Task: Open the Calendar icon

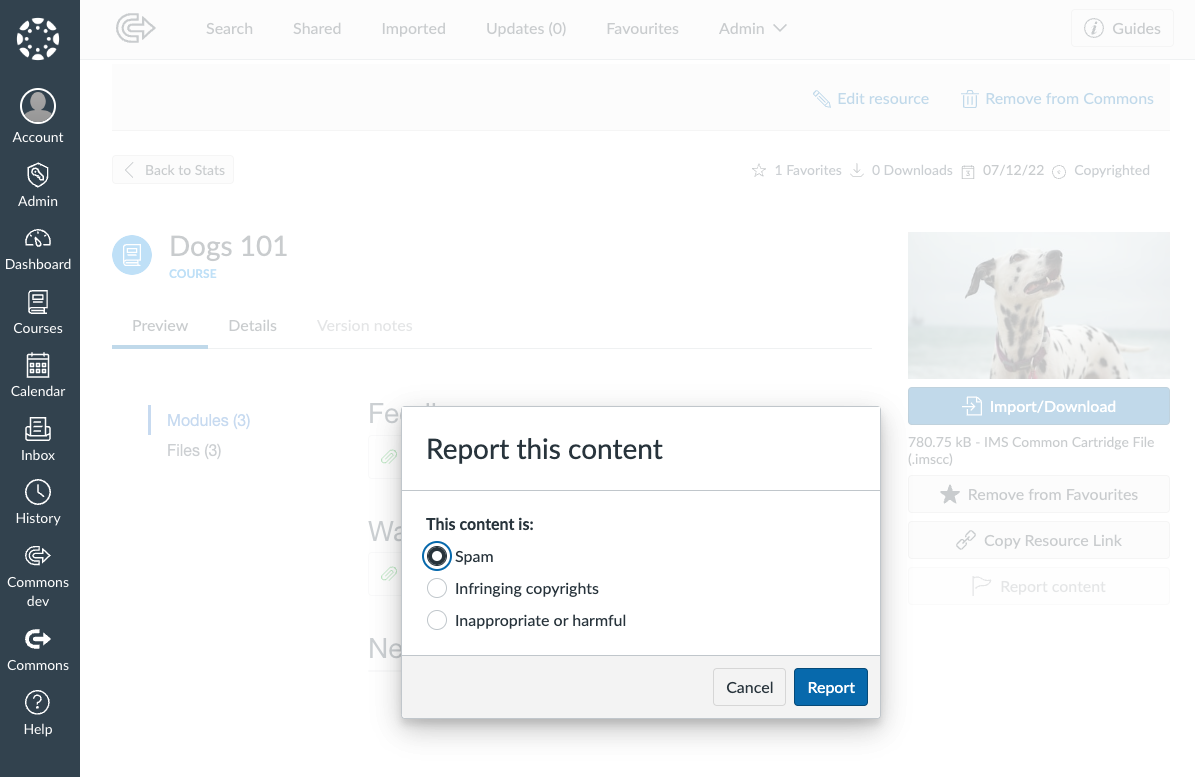Action: [x=38, y=365]
